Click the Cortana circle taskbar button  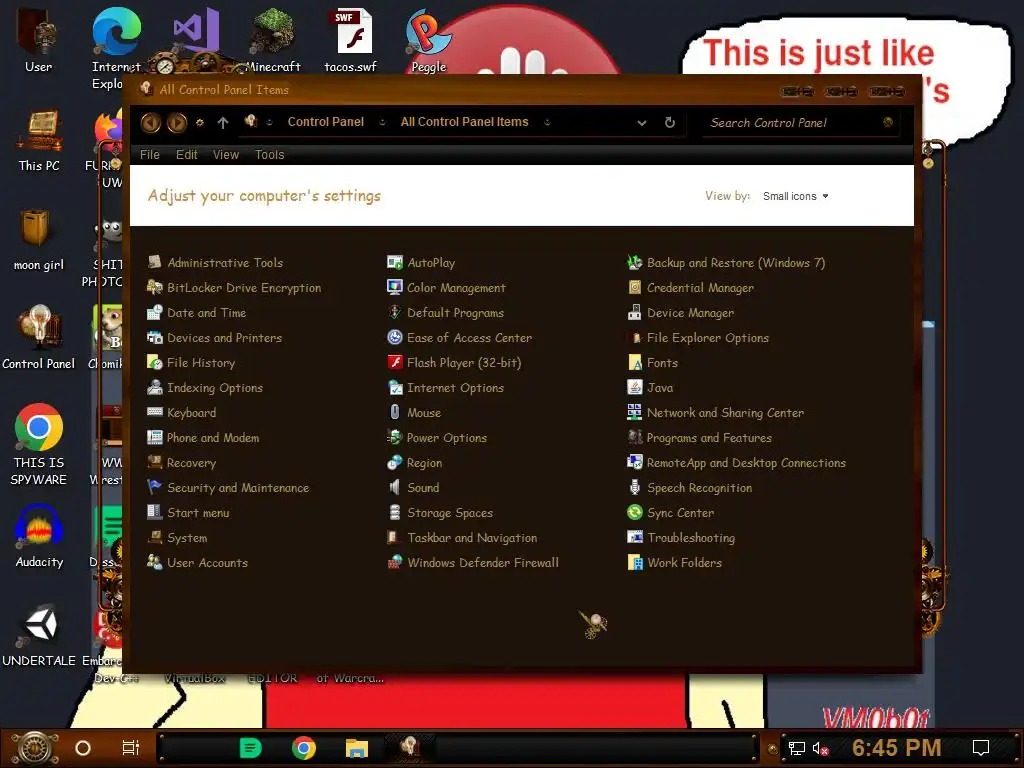coord(83,748)
